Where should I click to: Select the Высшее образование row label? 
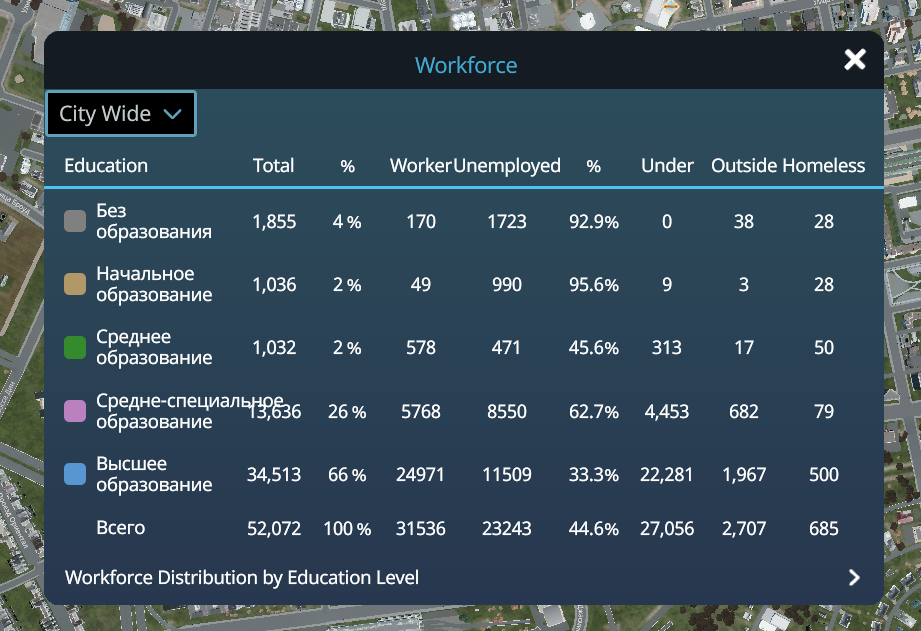154,474
